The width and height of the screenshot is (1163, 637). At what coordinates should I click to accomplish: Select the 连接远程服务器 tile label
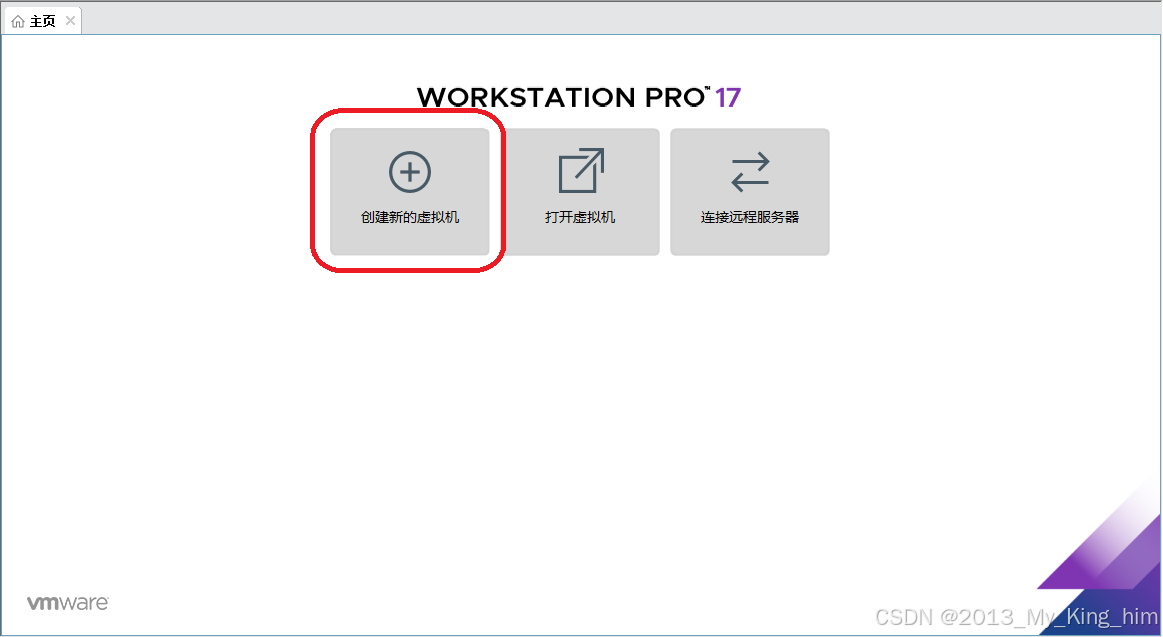tap(750, 217)
